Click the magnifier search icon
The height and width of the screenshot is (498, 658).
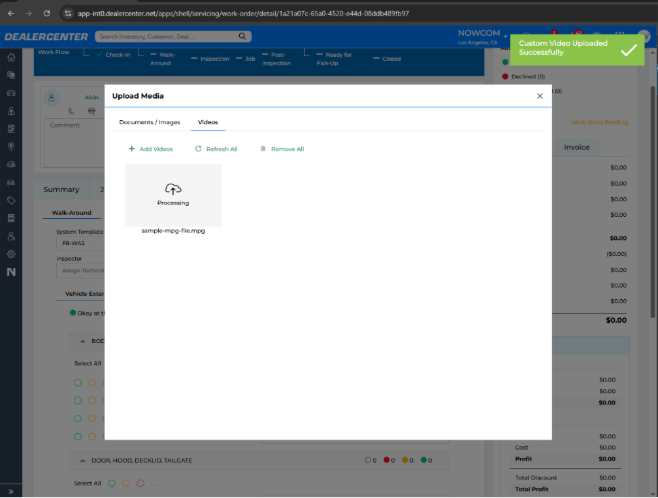coord(242,37)
